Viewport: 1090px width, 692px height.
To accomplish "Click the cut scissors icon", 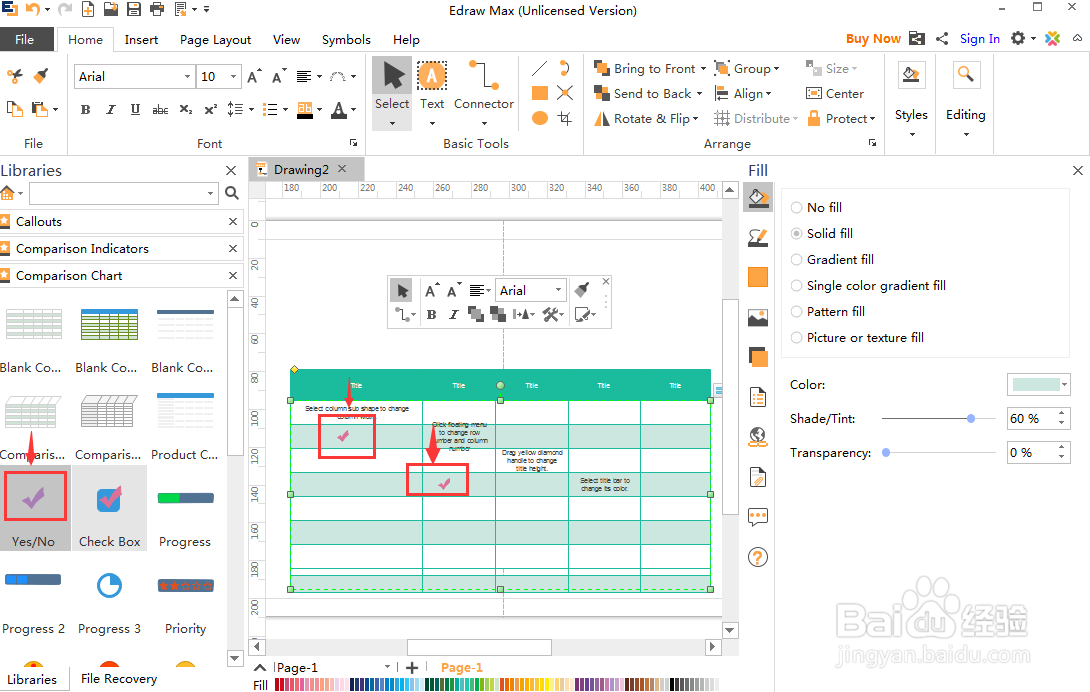I will (15, 75).
